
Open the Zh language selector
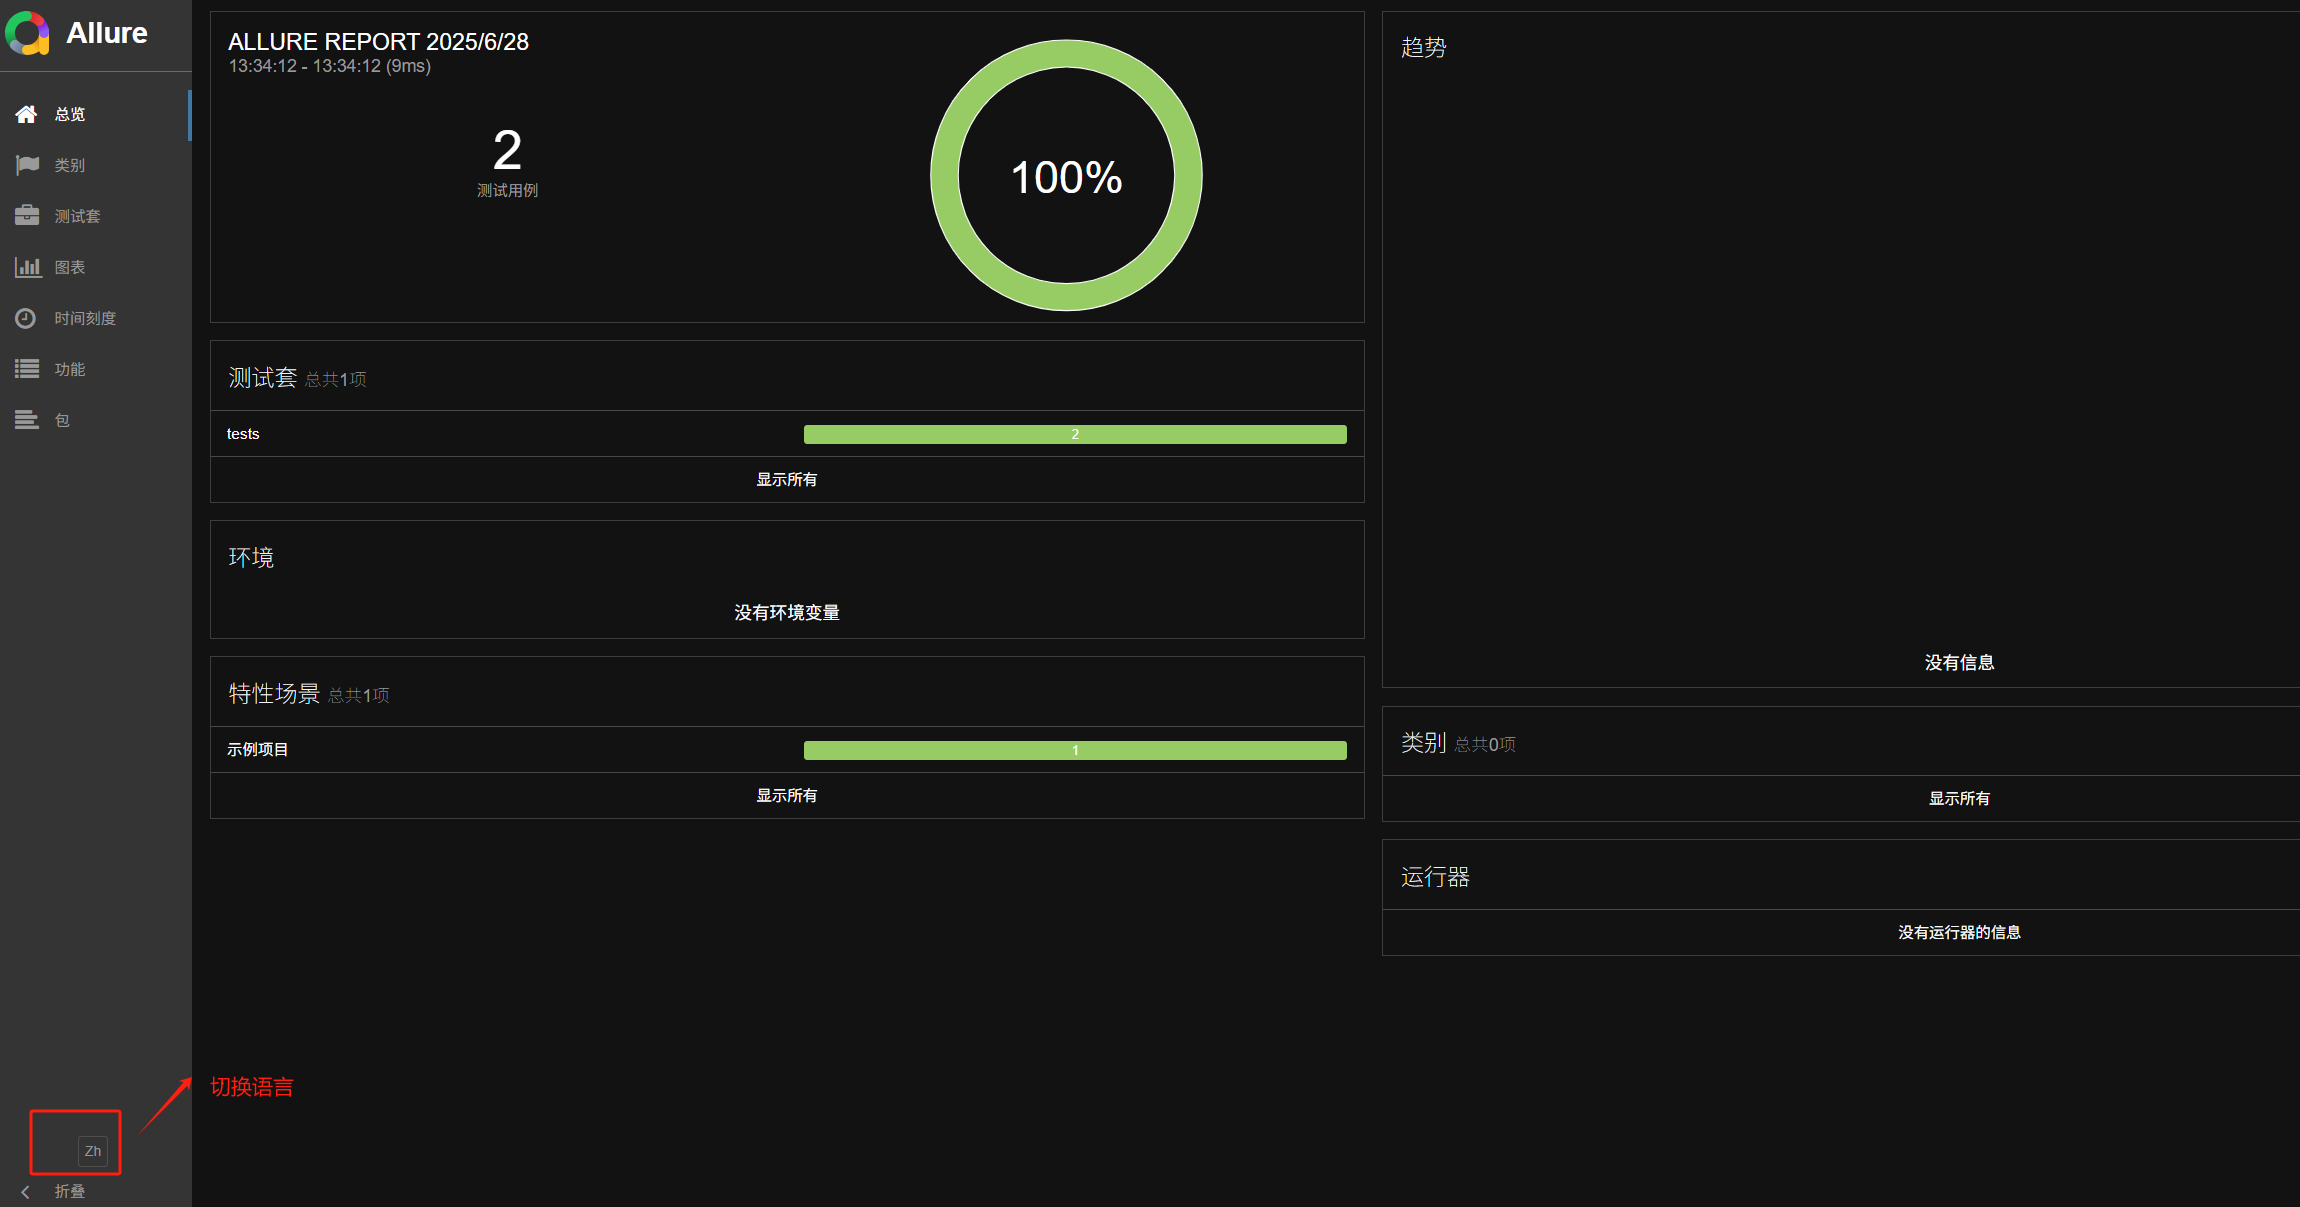click(92, 1151)
